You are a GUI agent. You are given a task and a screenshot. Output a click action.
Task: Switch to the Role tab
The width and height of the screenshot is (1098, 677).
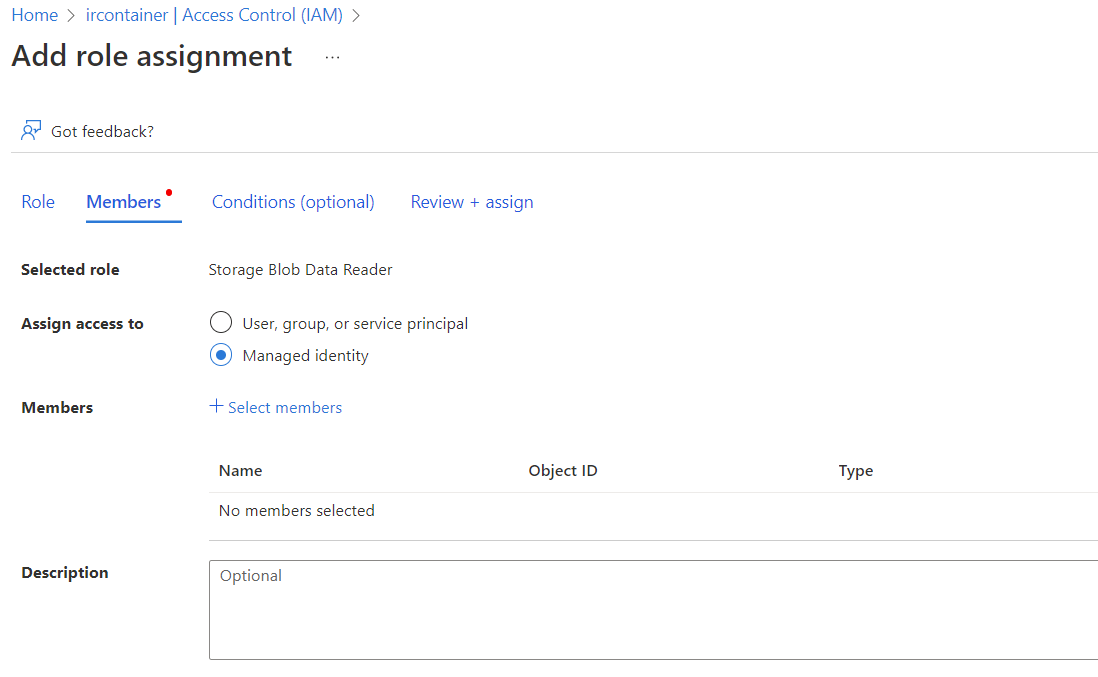click(38, 202)
